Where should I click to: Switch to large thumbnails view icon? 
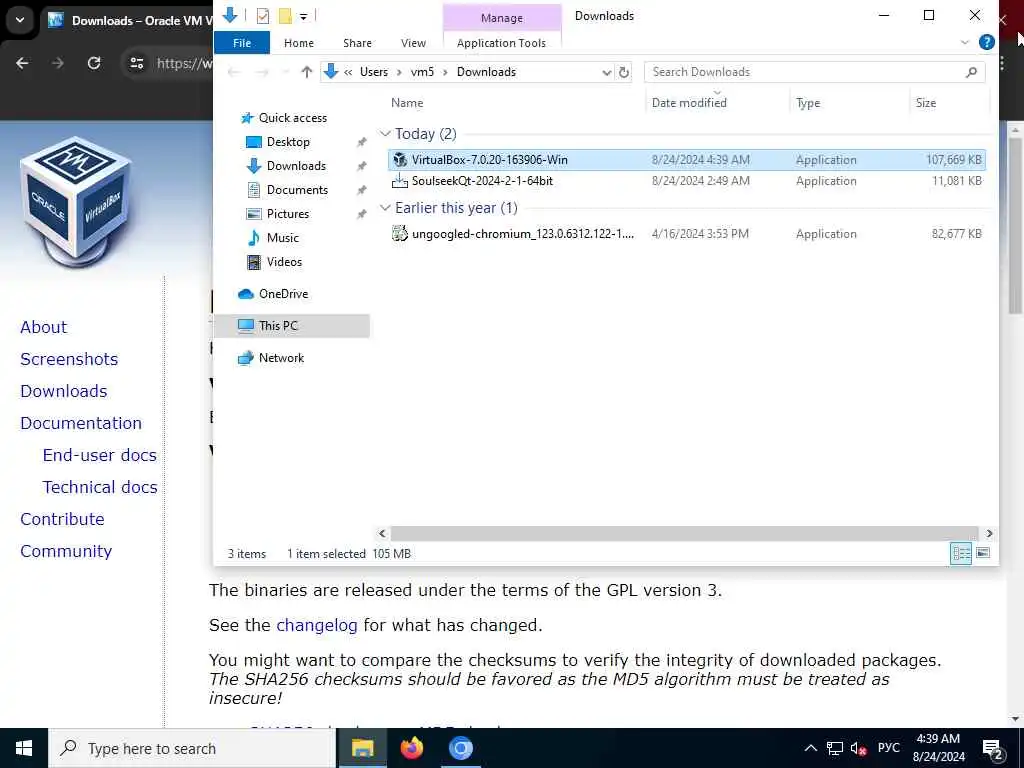click(983, 553)
